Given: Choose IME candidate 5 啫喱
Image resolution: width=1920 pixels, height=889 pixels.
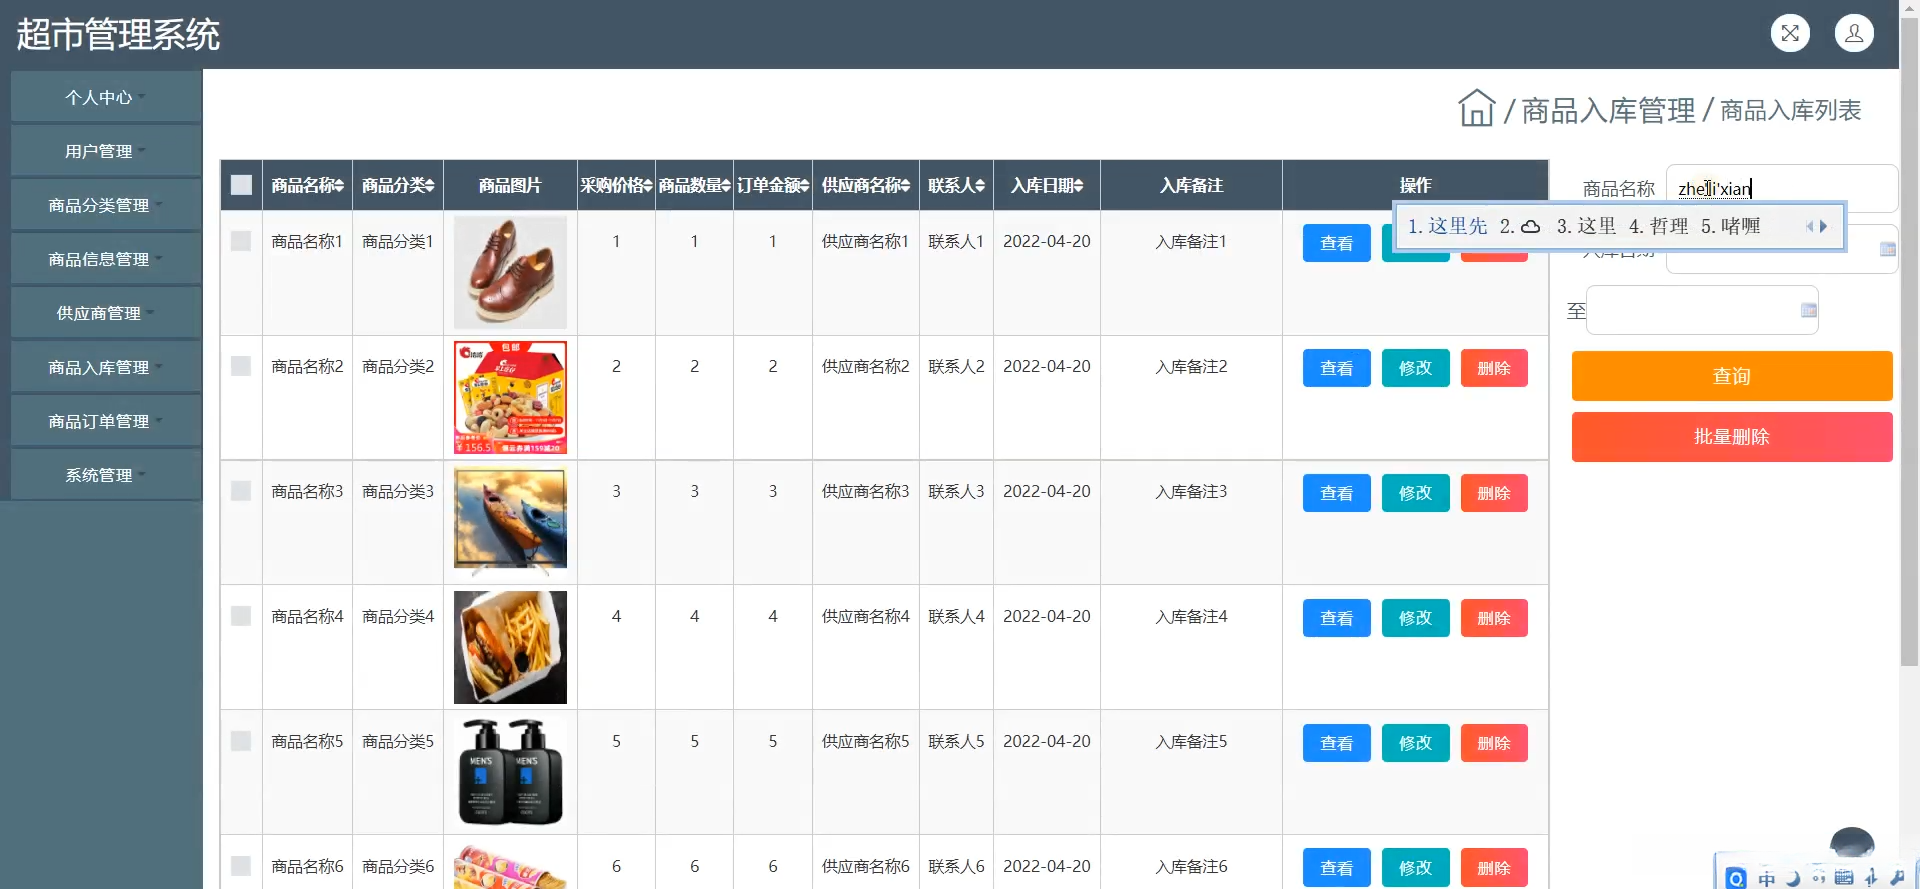Looking at the screenshot, I should point(1730,227).
